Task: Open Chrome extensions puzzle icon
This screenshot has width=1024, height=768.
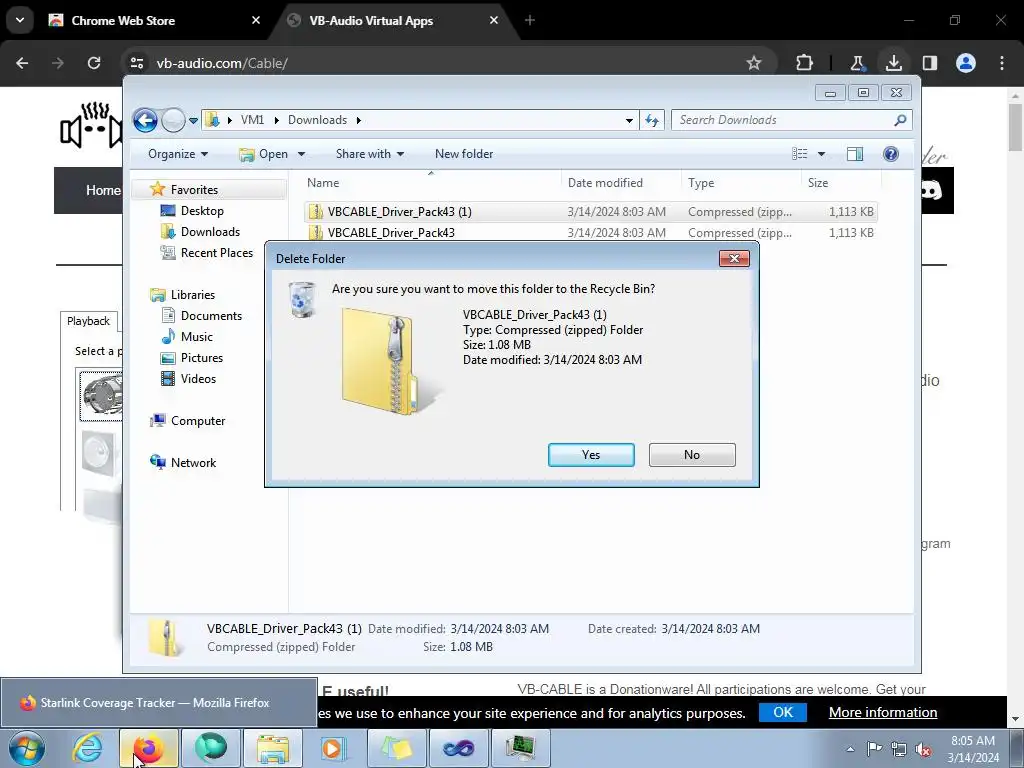Action: 805,63
